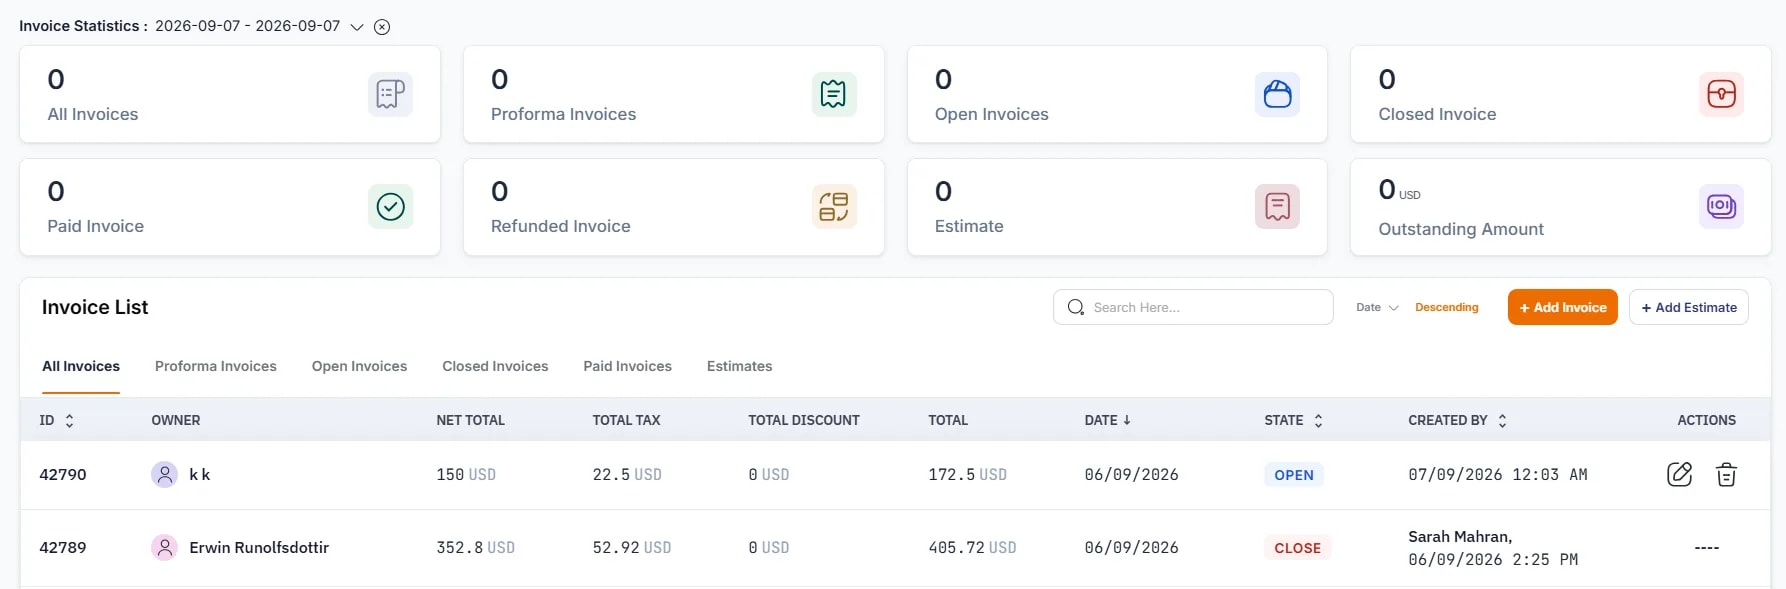Click net total 150 USD
The image size is (1786, 589).
click(x=466, y=474)
